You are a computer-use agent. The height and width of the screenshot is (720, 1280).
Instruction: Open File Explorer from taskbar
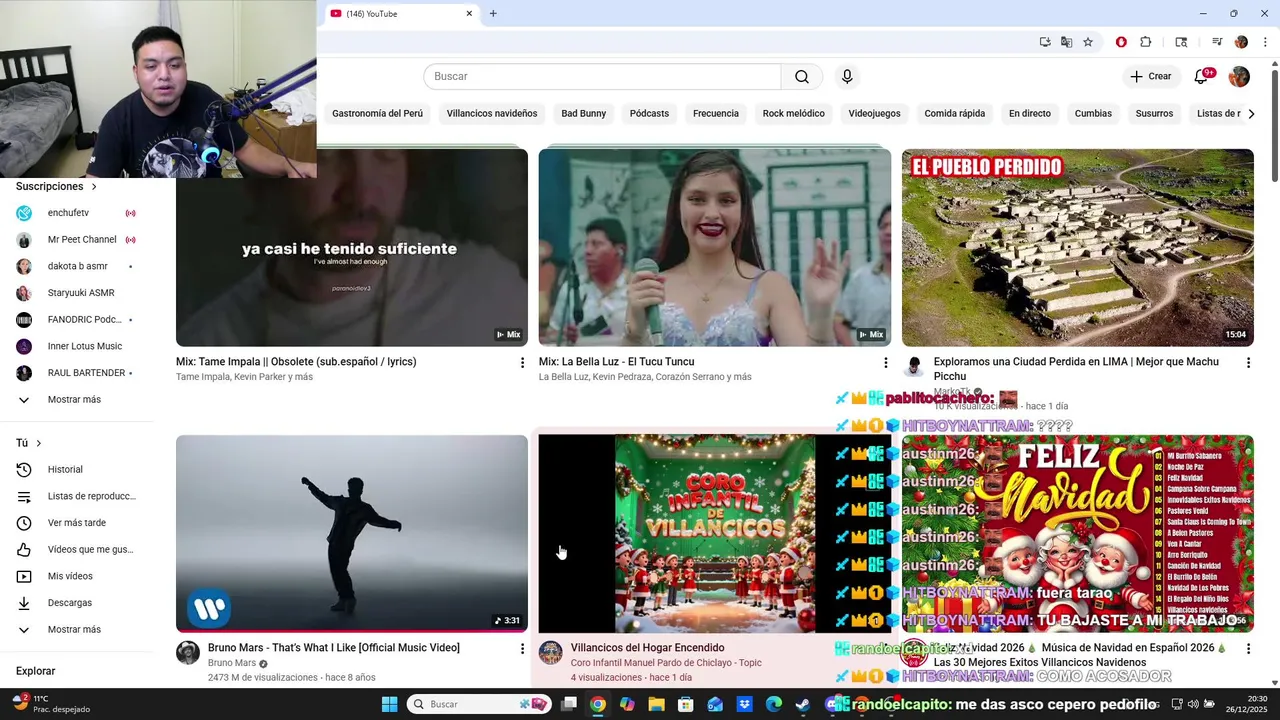(x=656, y=704)
